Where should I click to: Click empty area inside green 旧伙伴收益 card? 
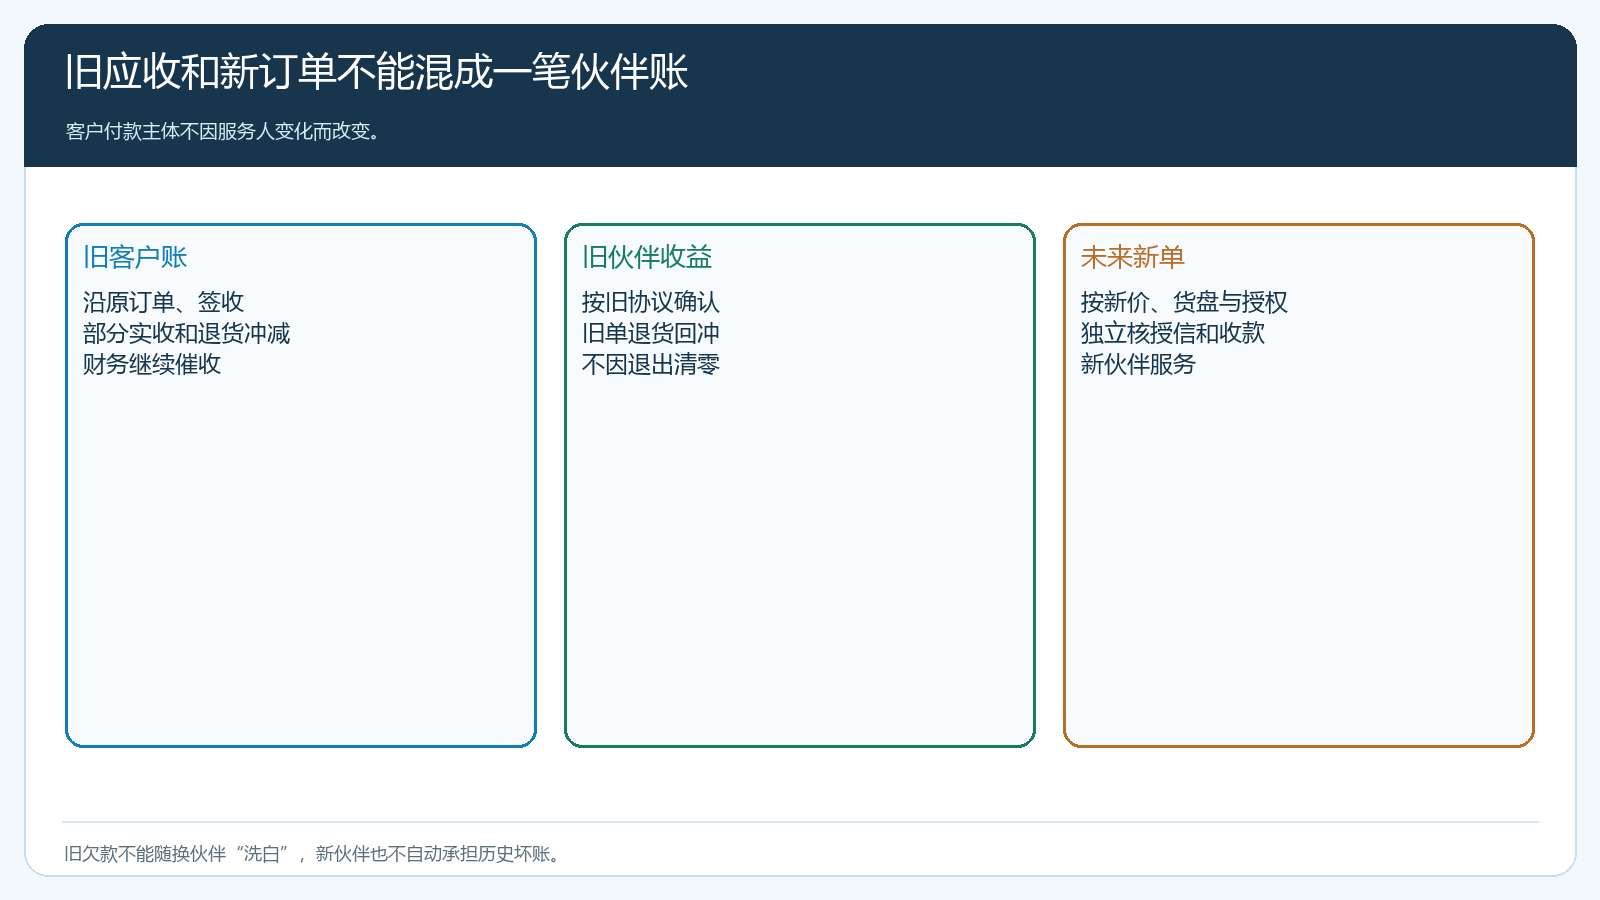pyautogui.click(x=800, y=560)
